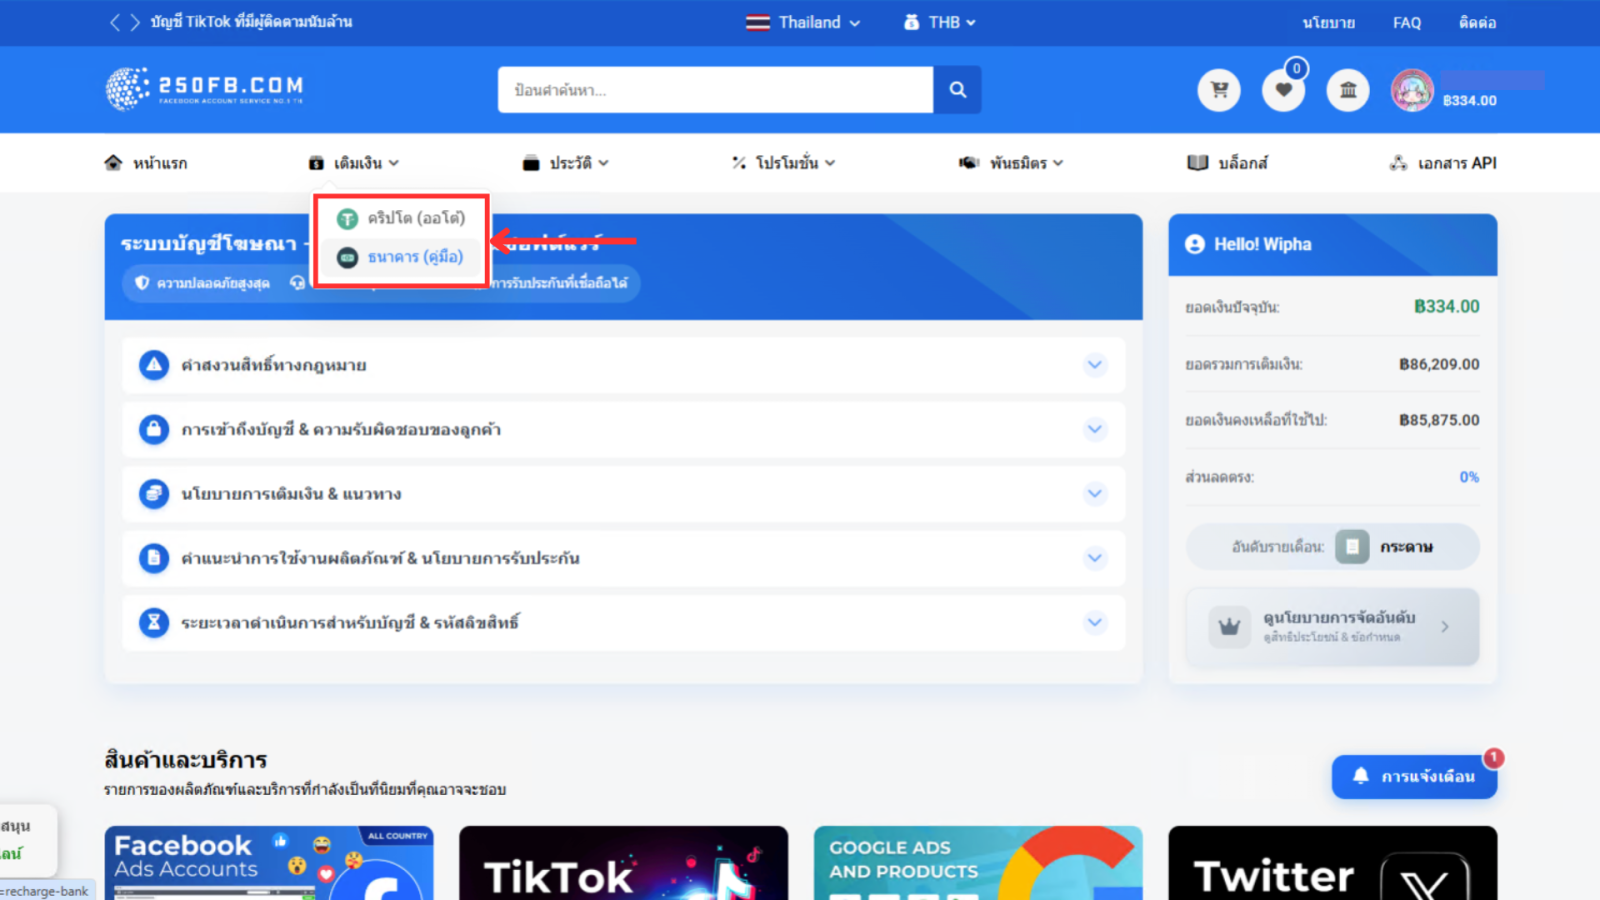1600x900 pixels.
Task: Click the shopping cart icon
Action: coord(1219,90)
